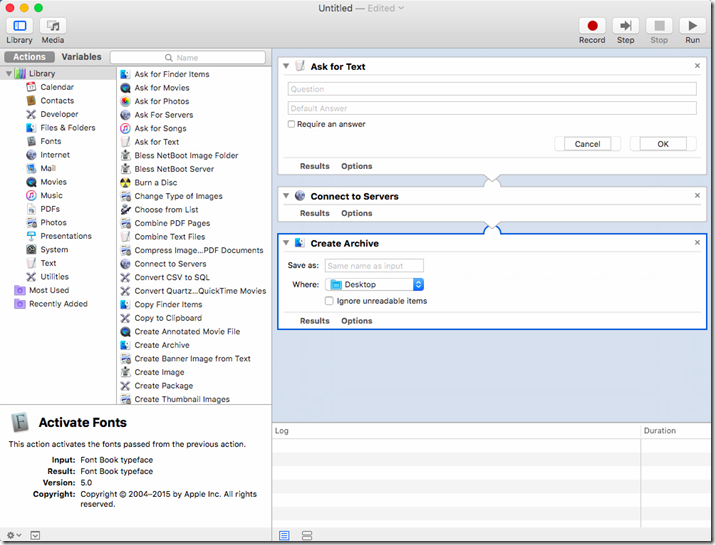
Task: Switch to the Variables tab
Action: [81, 58]
